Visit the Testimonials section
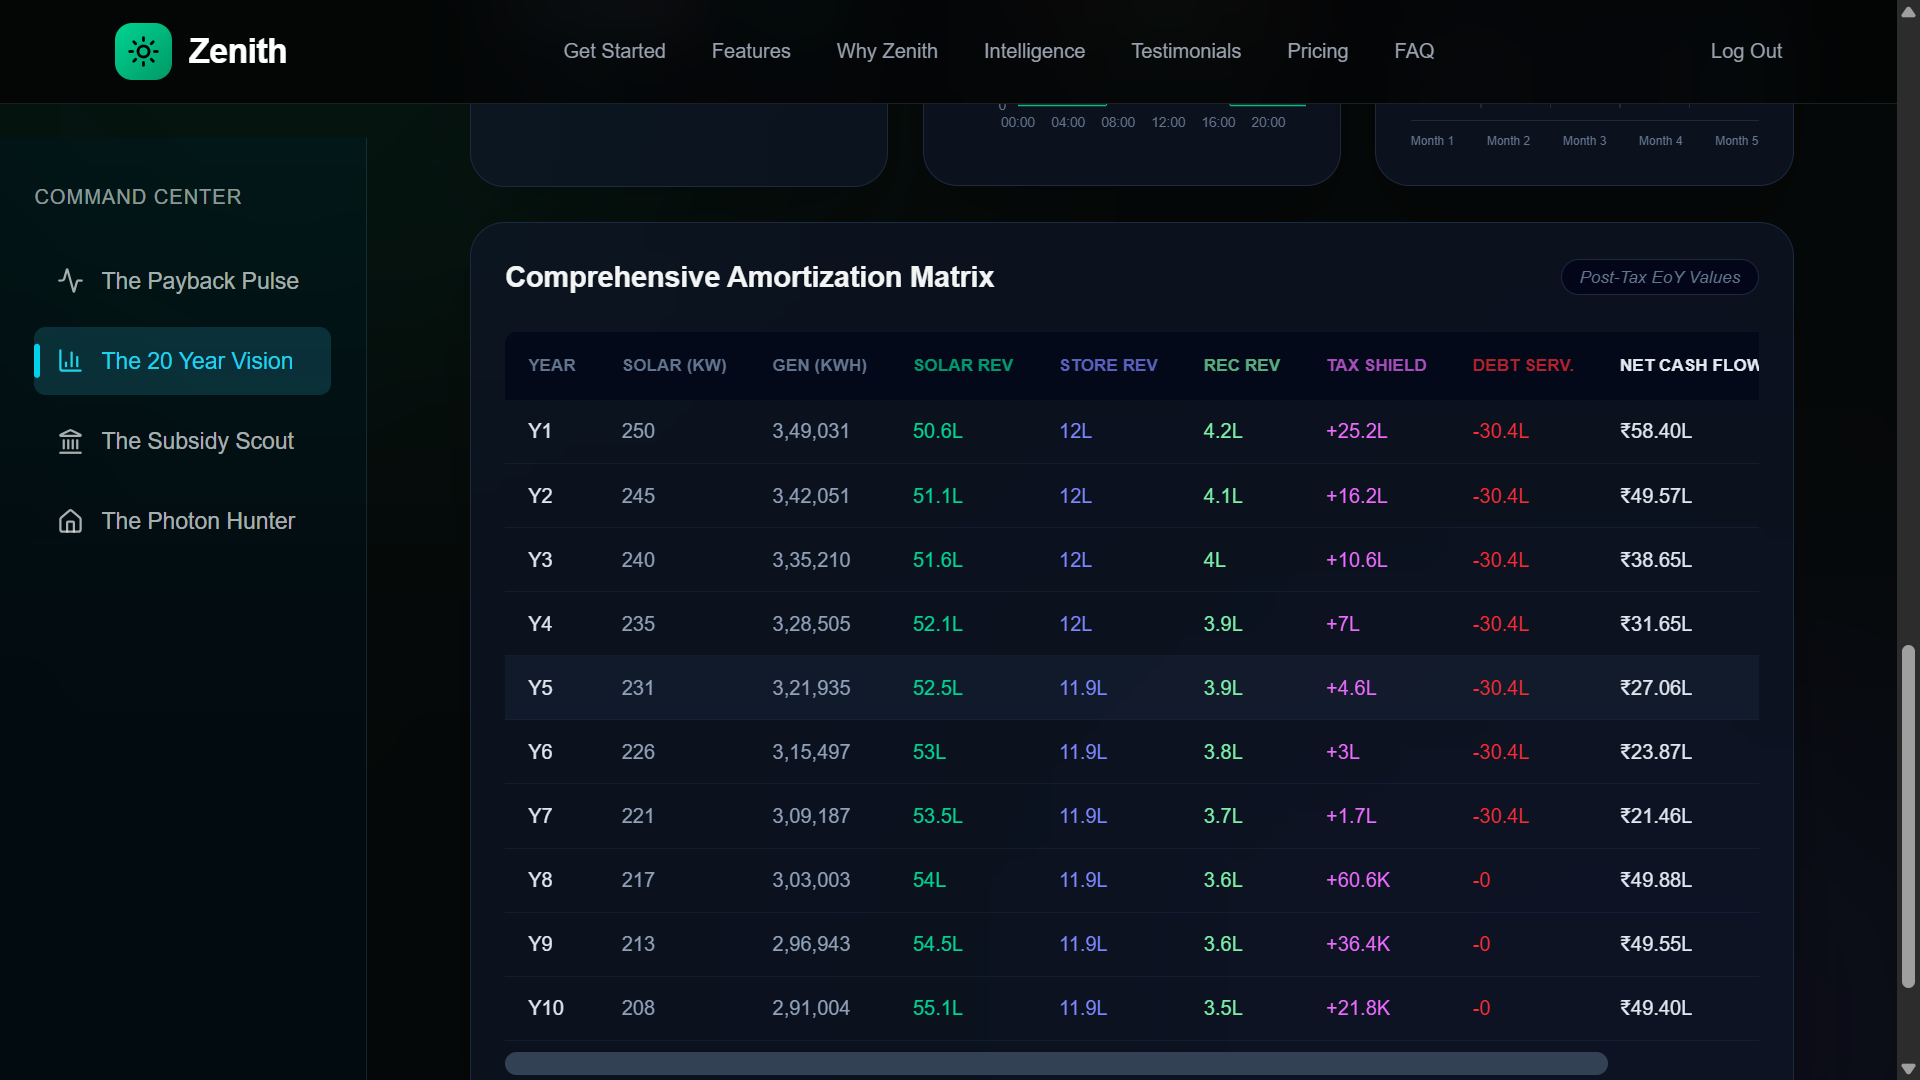This screenshot has height=1080, width=1920. (x=1185, y=51)
